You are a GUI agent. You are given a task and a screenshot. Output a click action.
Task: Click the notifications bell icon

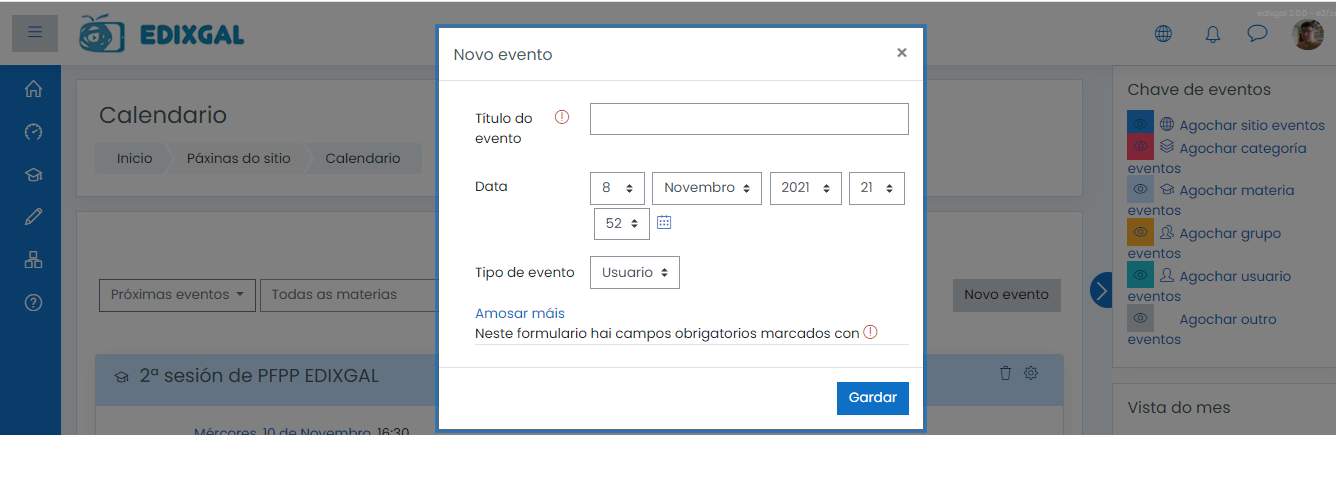click(1212, 34)
